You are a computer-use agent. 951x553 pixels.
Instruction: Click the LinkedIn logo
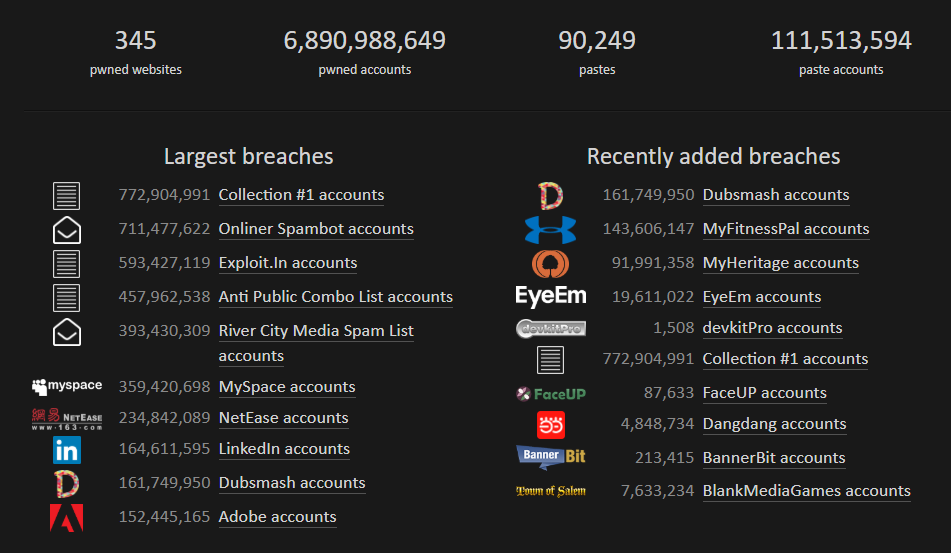[x=67, y=450]
